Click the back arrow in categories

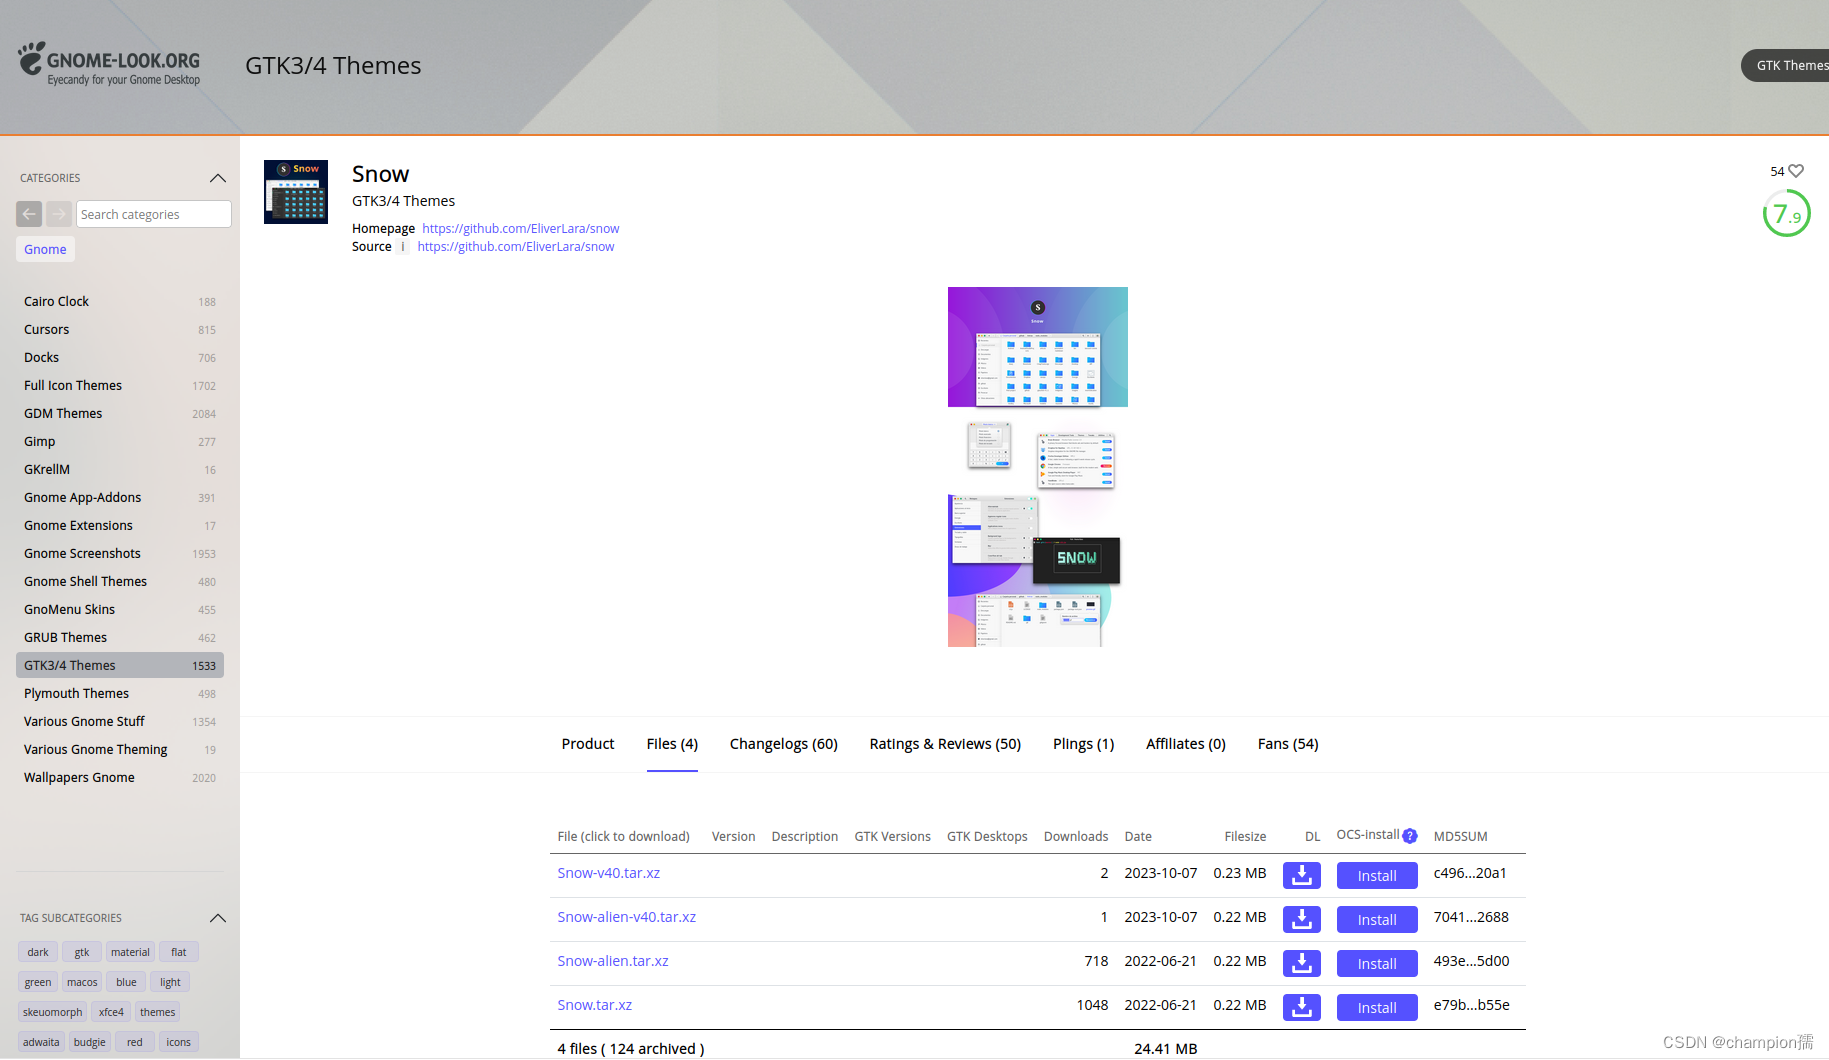coord(29,214)
